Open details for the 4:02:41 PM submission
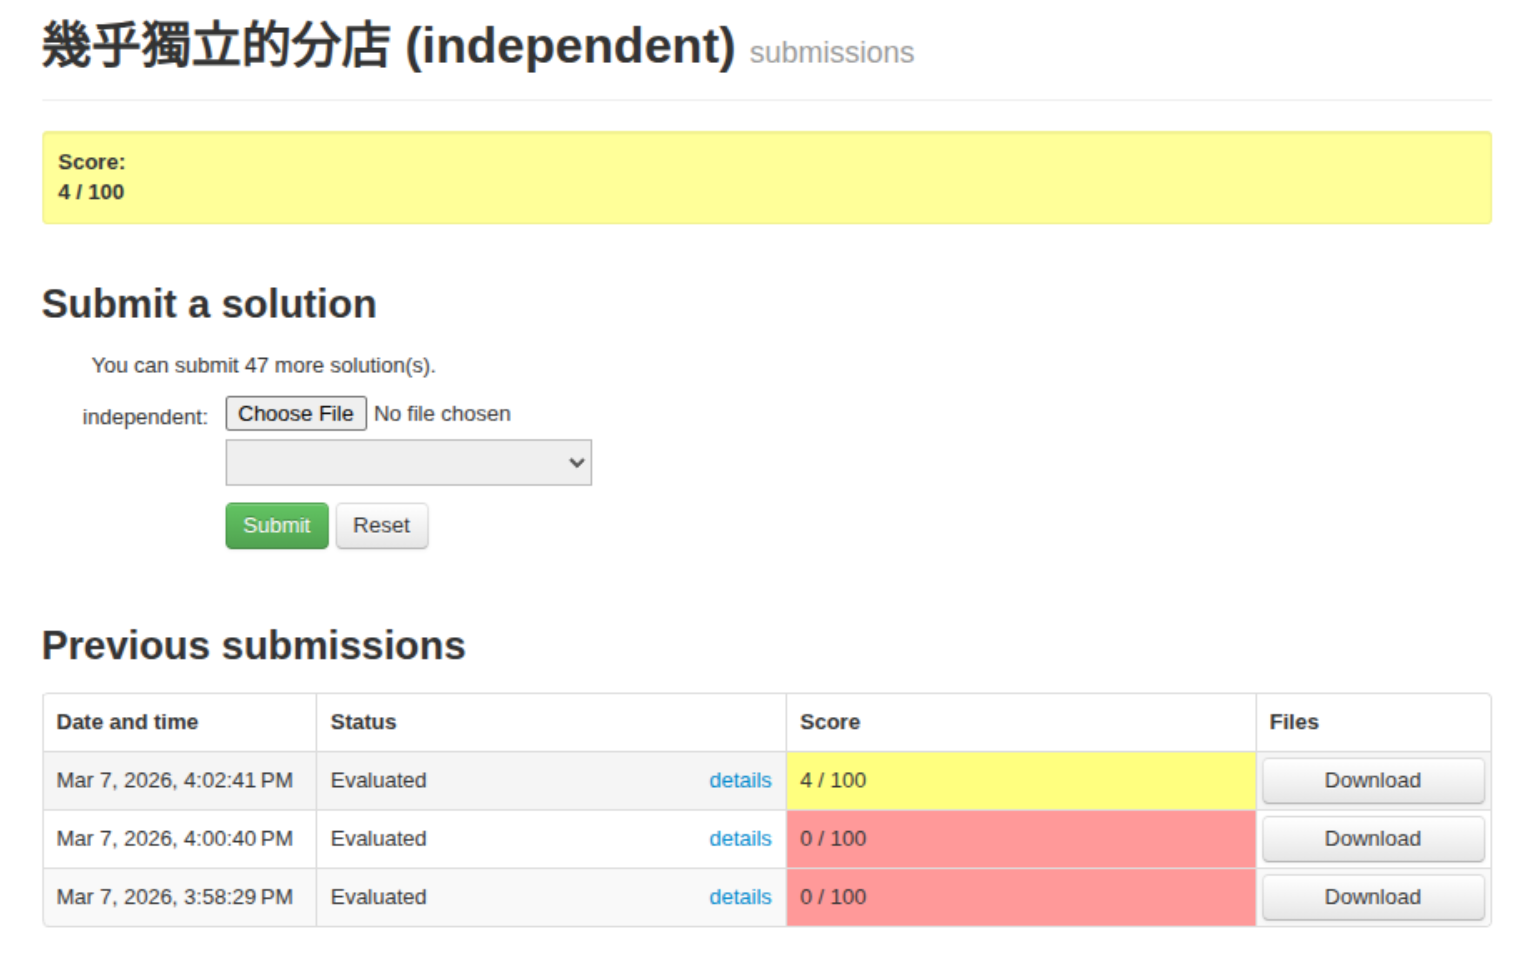Screen dimensions: 1516x953 pos(739,781)
